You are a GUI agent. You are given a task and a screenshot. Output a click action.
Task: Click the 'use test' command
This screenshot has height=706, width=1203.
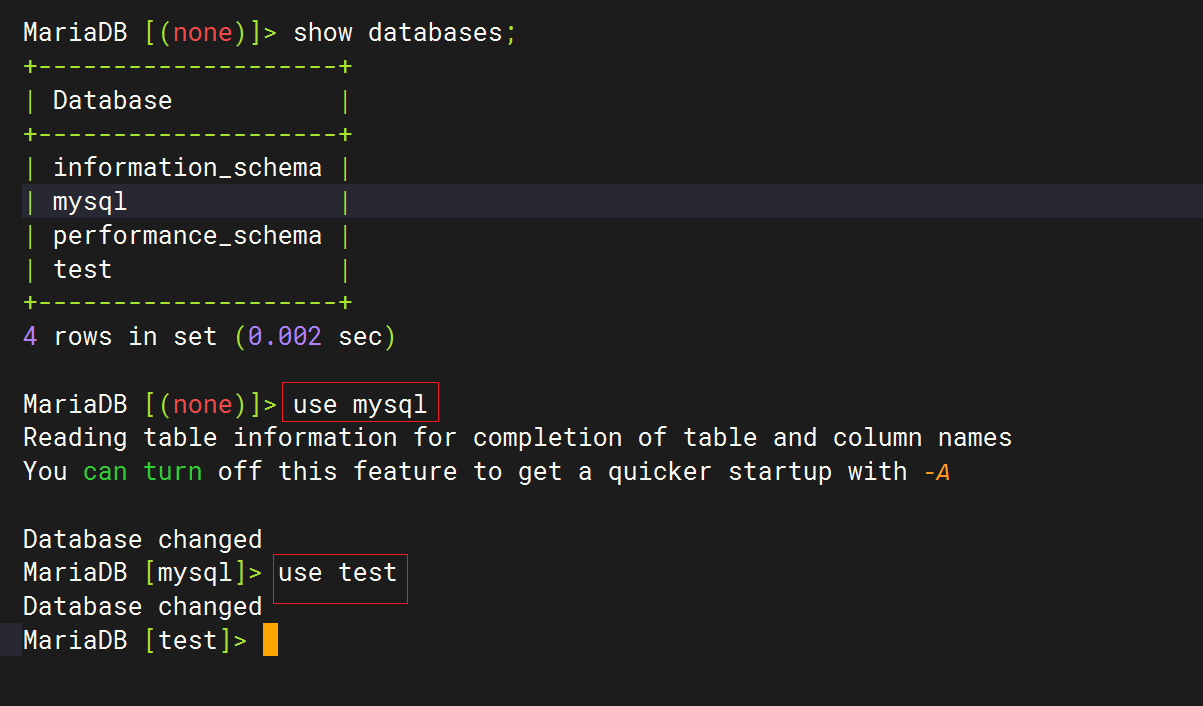(339, 573)
